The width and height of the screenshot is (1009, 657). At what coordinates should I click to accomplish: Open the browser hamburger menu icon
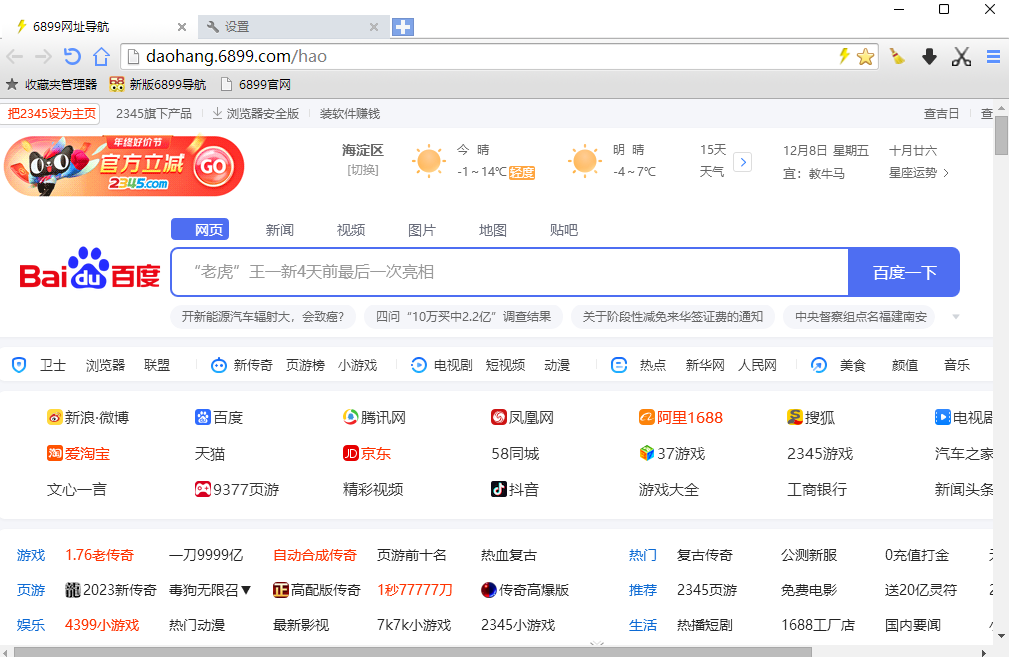point(992,57)
